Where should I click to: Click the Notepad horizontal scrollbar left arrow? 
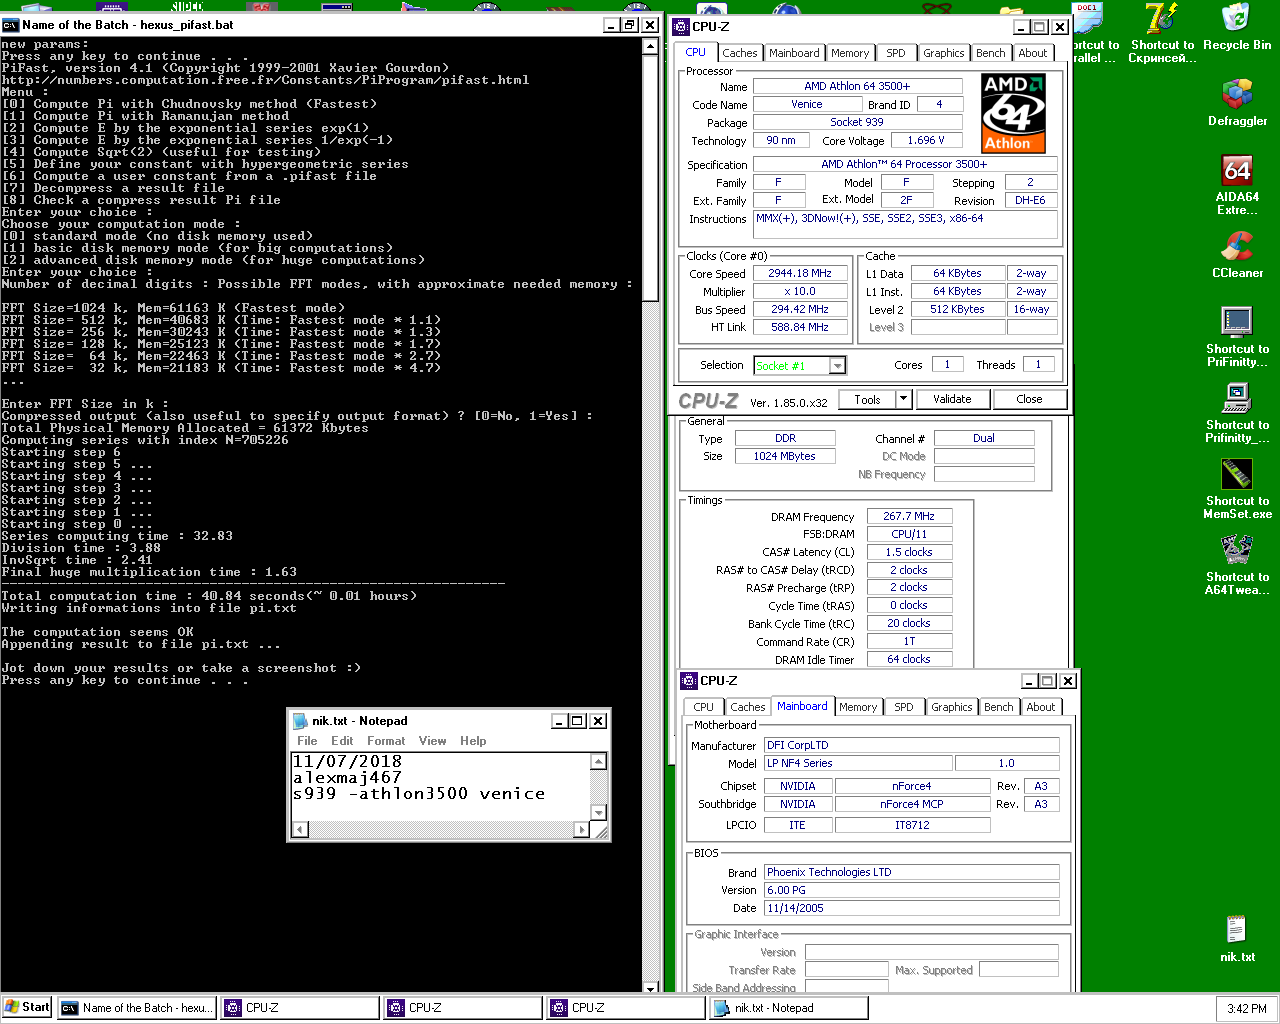pyautogui.click(x=299, y=829)
